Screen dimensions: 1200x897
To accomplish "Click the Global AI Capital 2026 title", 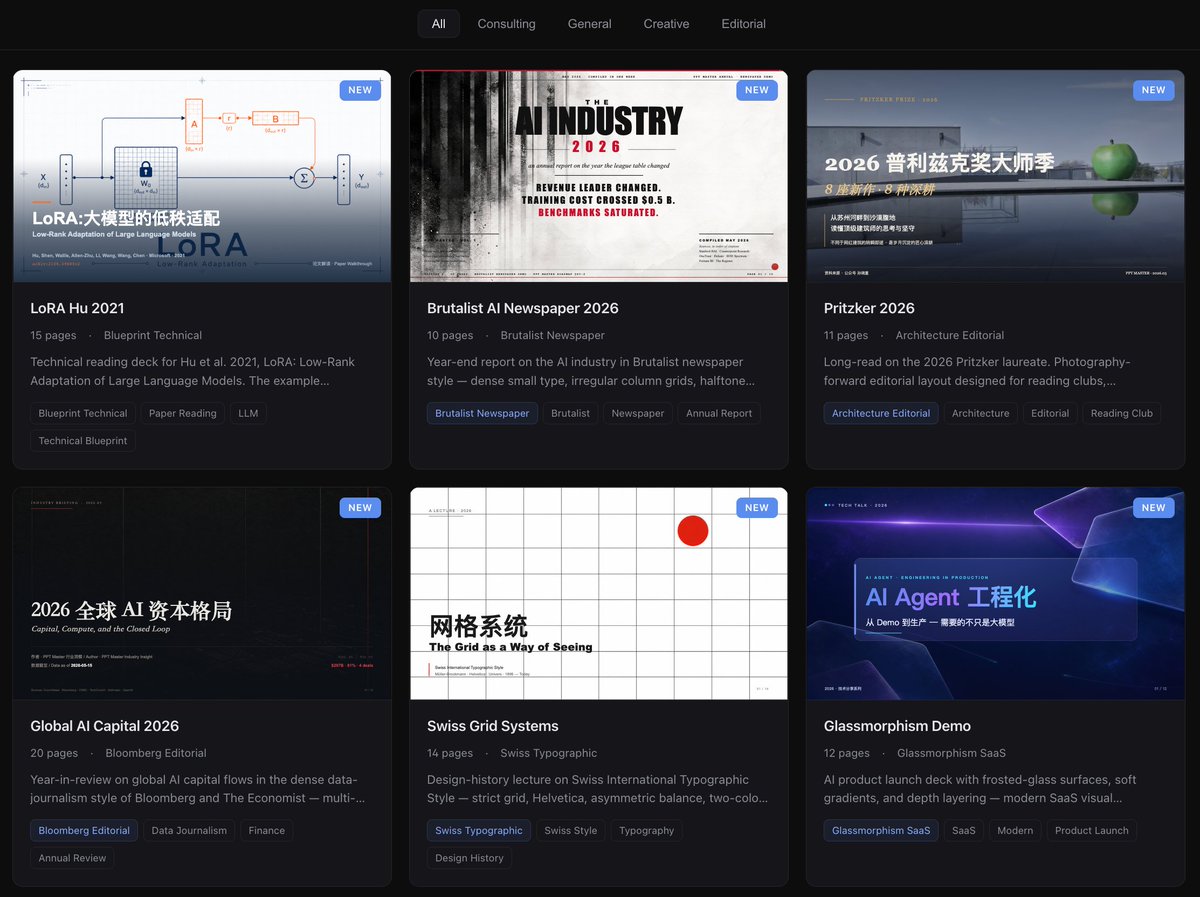I will [105, 726].
